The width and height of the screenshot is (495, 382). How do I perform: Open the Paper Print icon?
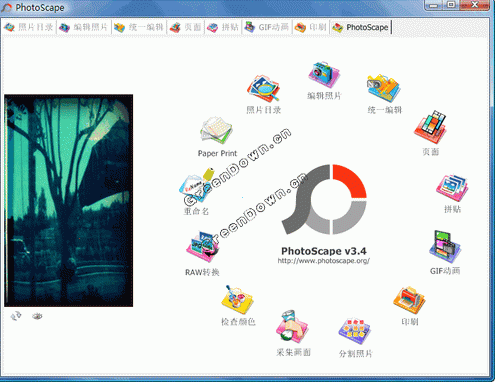point(216,130)
